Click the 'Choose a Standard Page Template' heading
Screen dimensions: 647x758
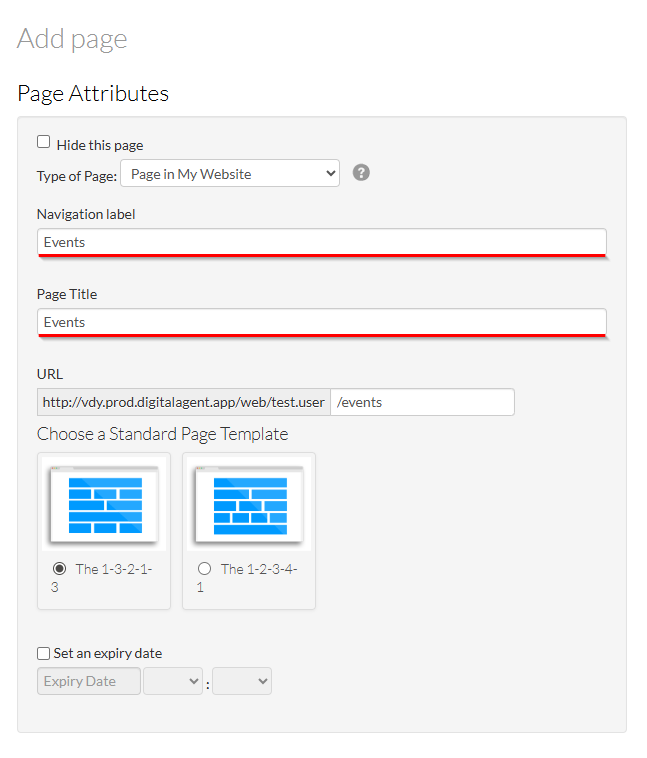(x=162, y=434)
